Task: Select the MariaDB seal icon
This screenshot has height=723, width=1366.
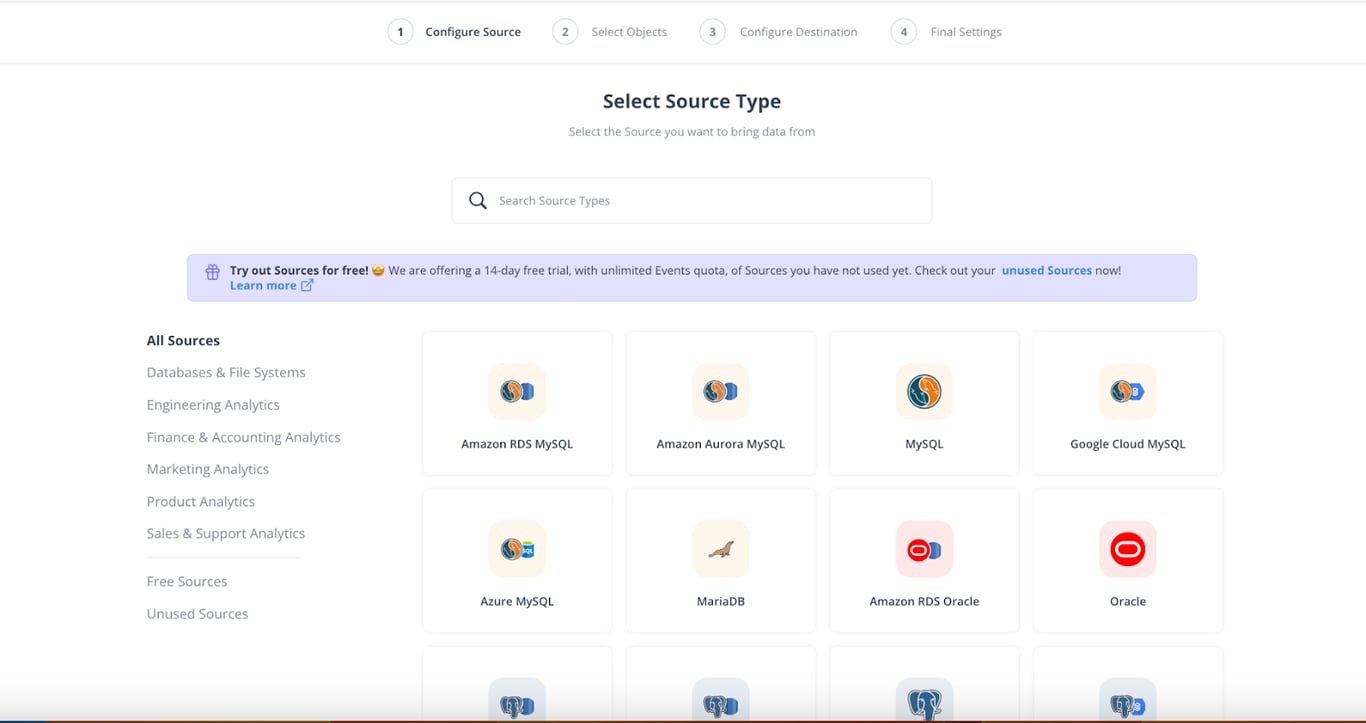Action: tap(720, 549)
